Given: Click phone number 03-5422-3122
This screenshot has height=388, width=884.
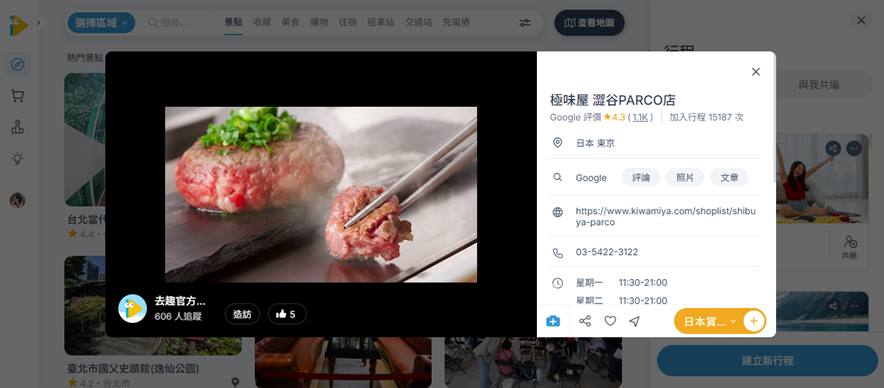Looking at the screenshot, I should tap(607, 252).
